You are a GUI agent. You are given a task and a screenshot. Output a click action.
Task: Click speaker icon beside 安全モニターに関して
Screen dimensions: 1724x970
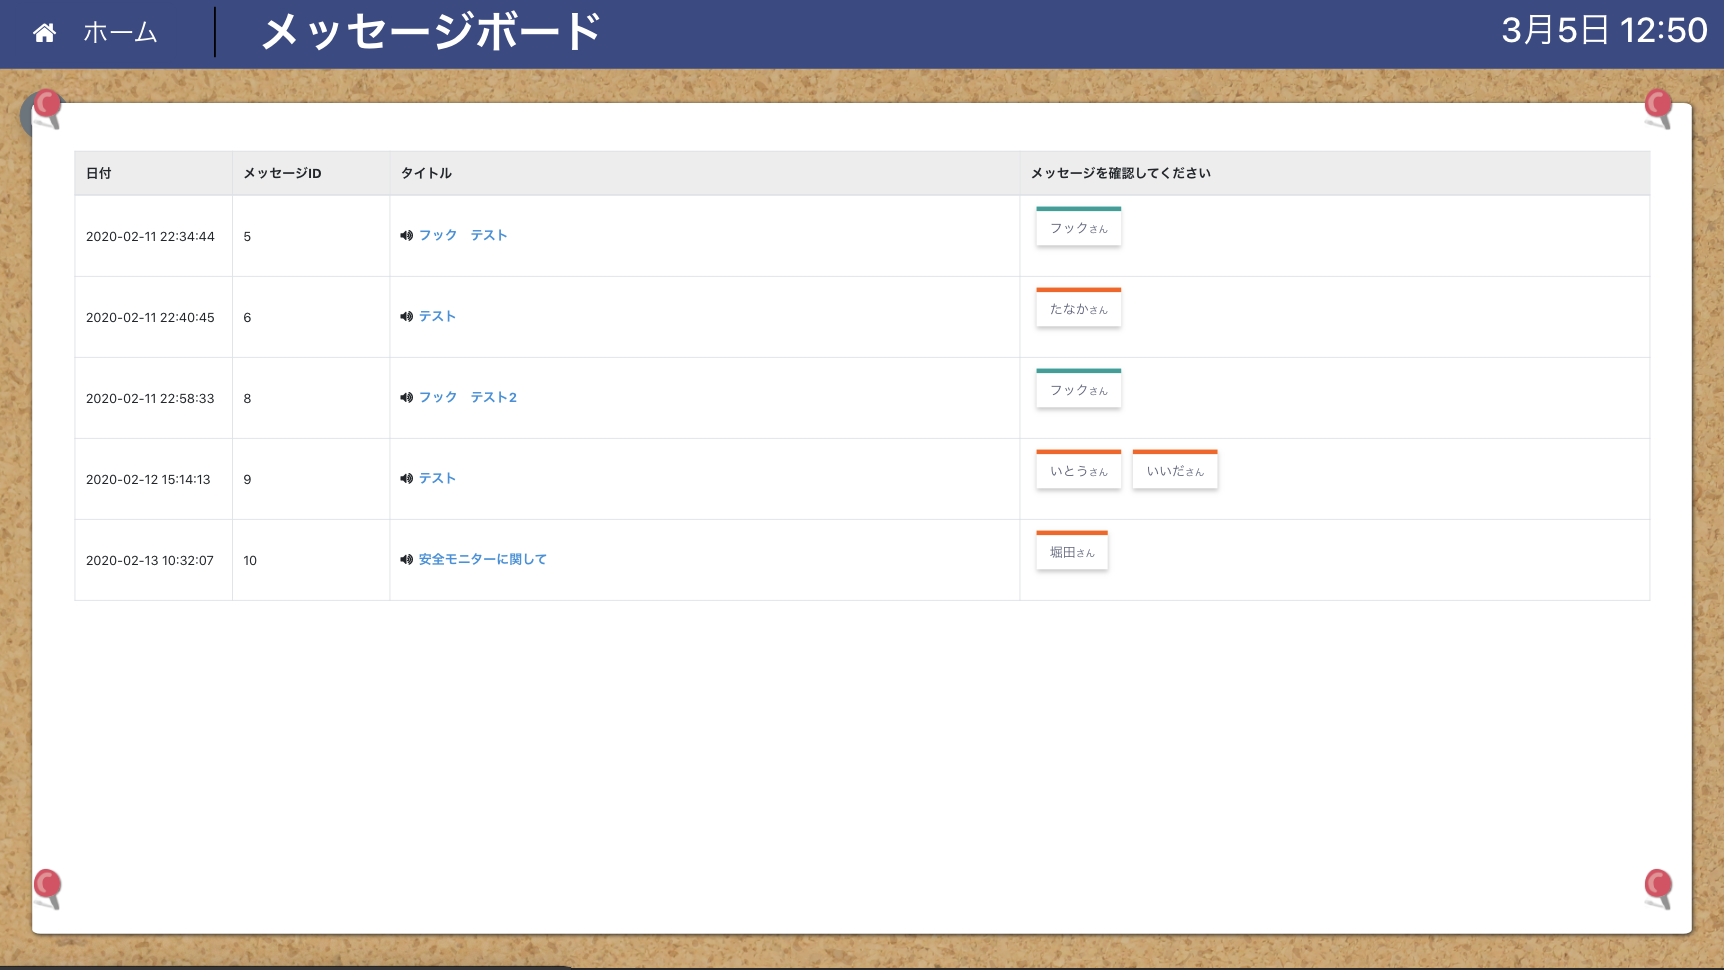point(406,560)
